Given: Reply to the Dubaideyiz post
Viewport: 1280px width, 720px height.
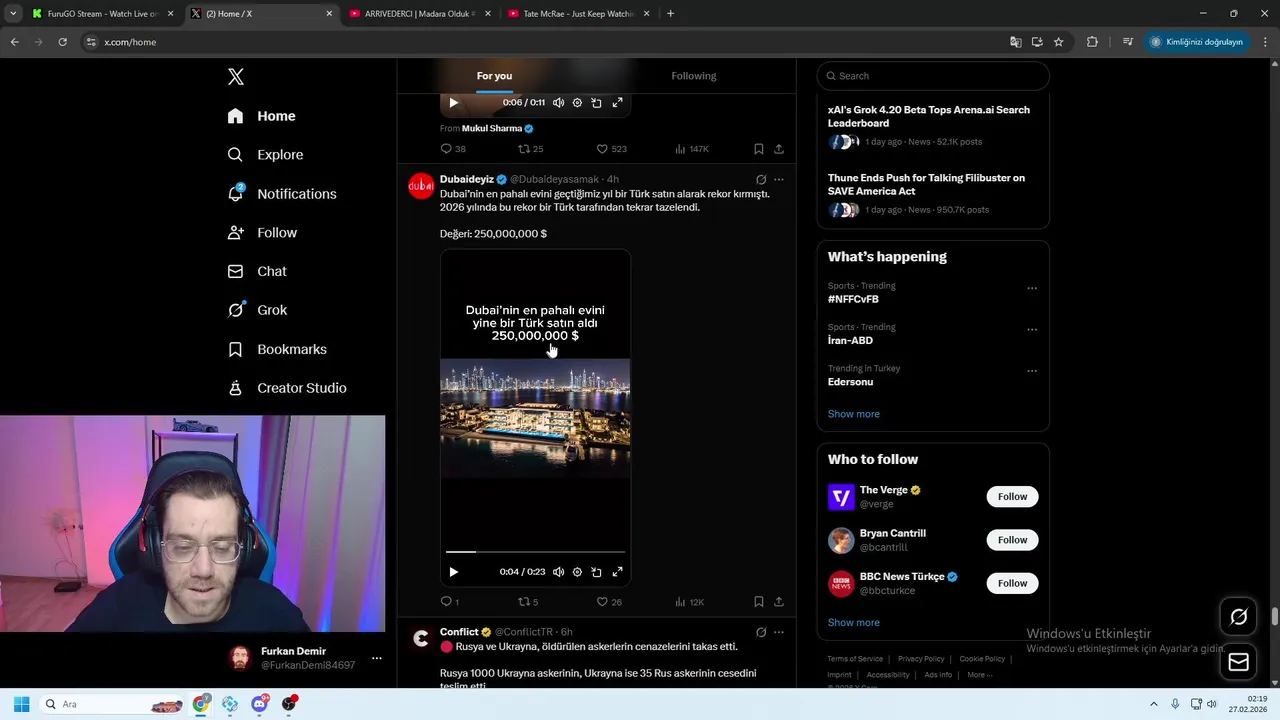Looking at the screenshot, I should [449, 602].
